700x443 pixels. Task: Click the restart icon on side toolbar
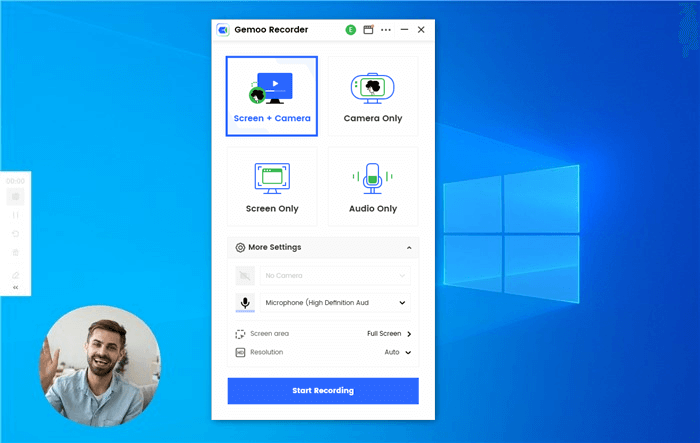point(16,234)
